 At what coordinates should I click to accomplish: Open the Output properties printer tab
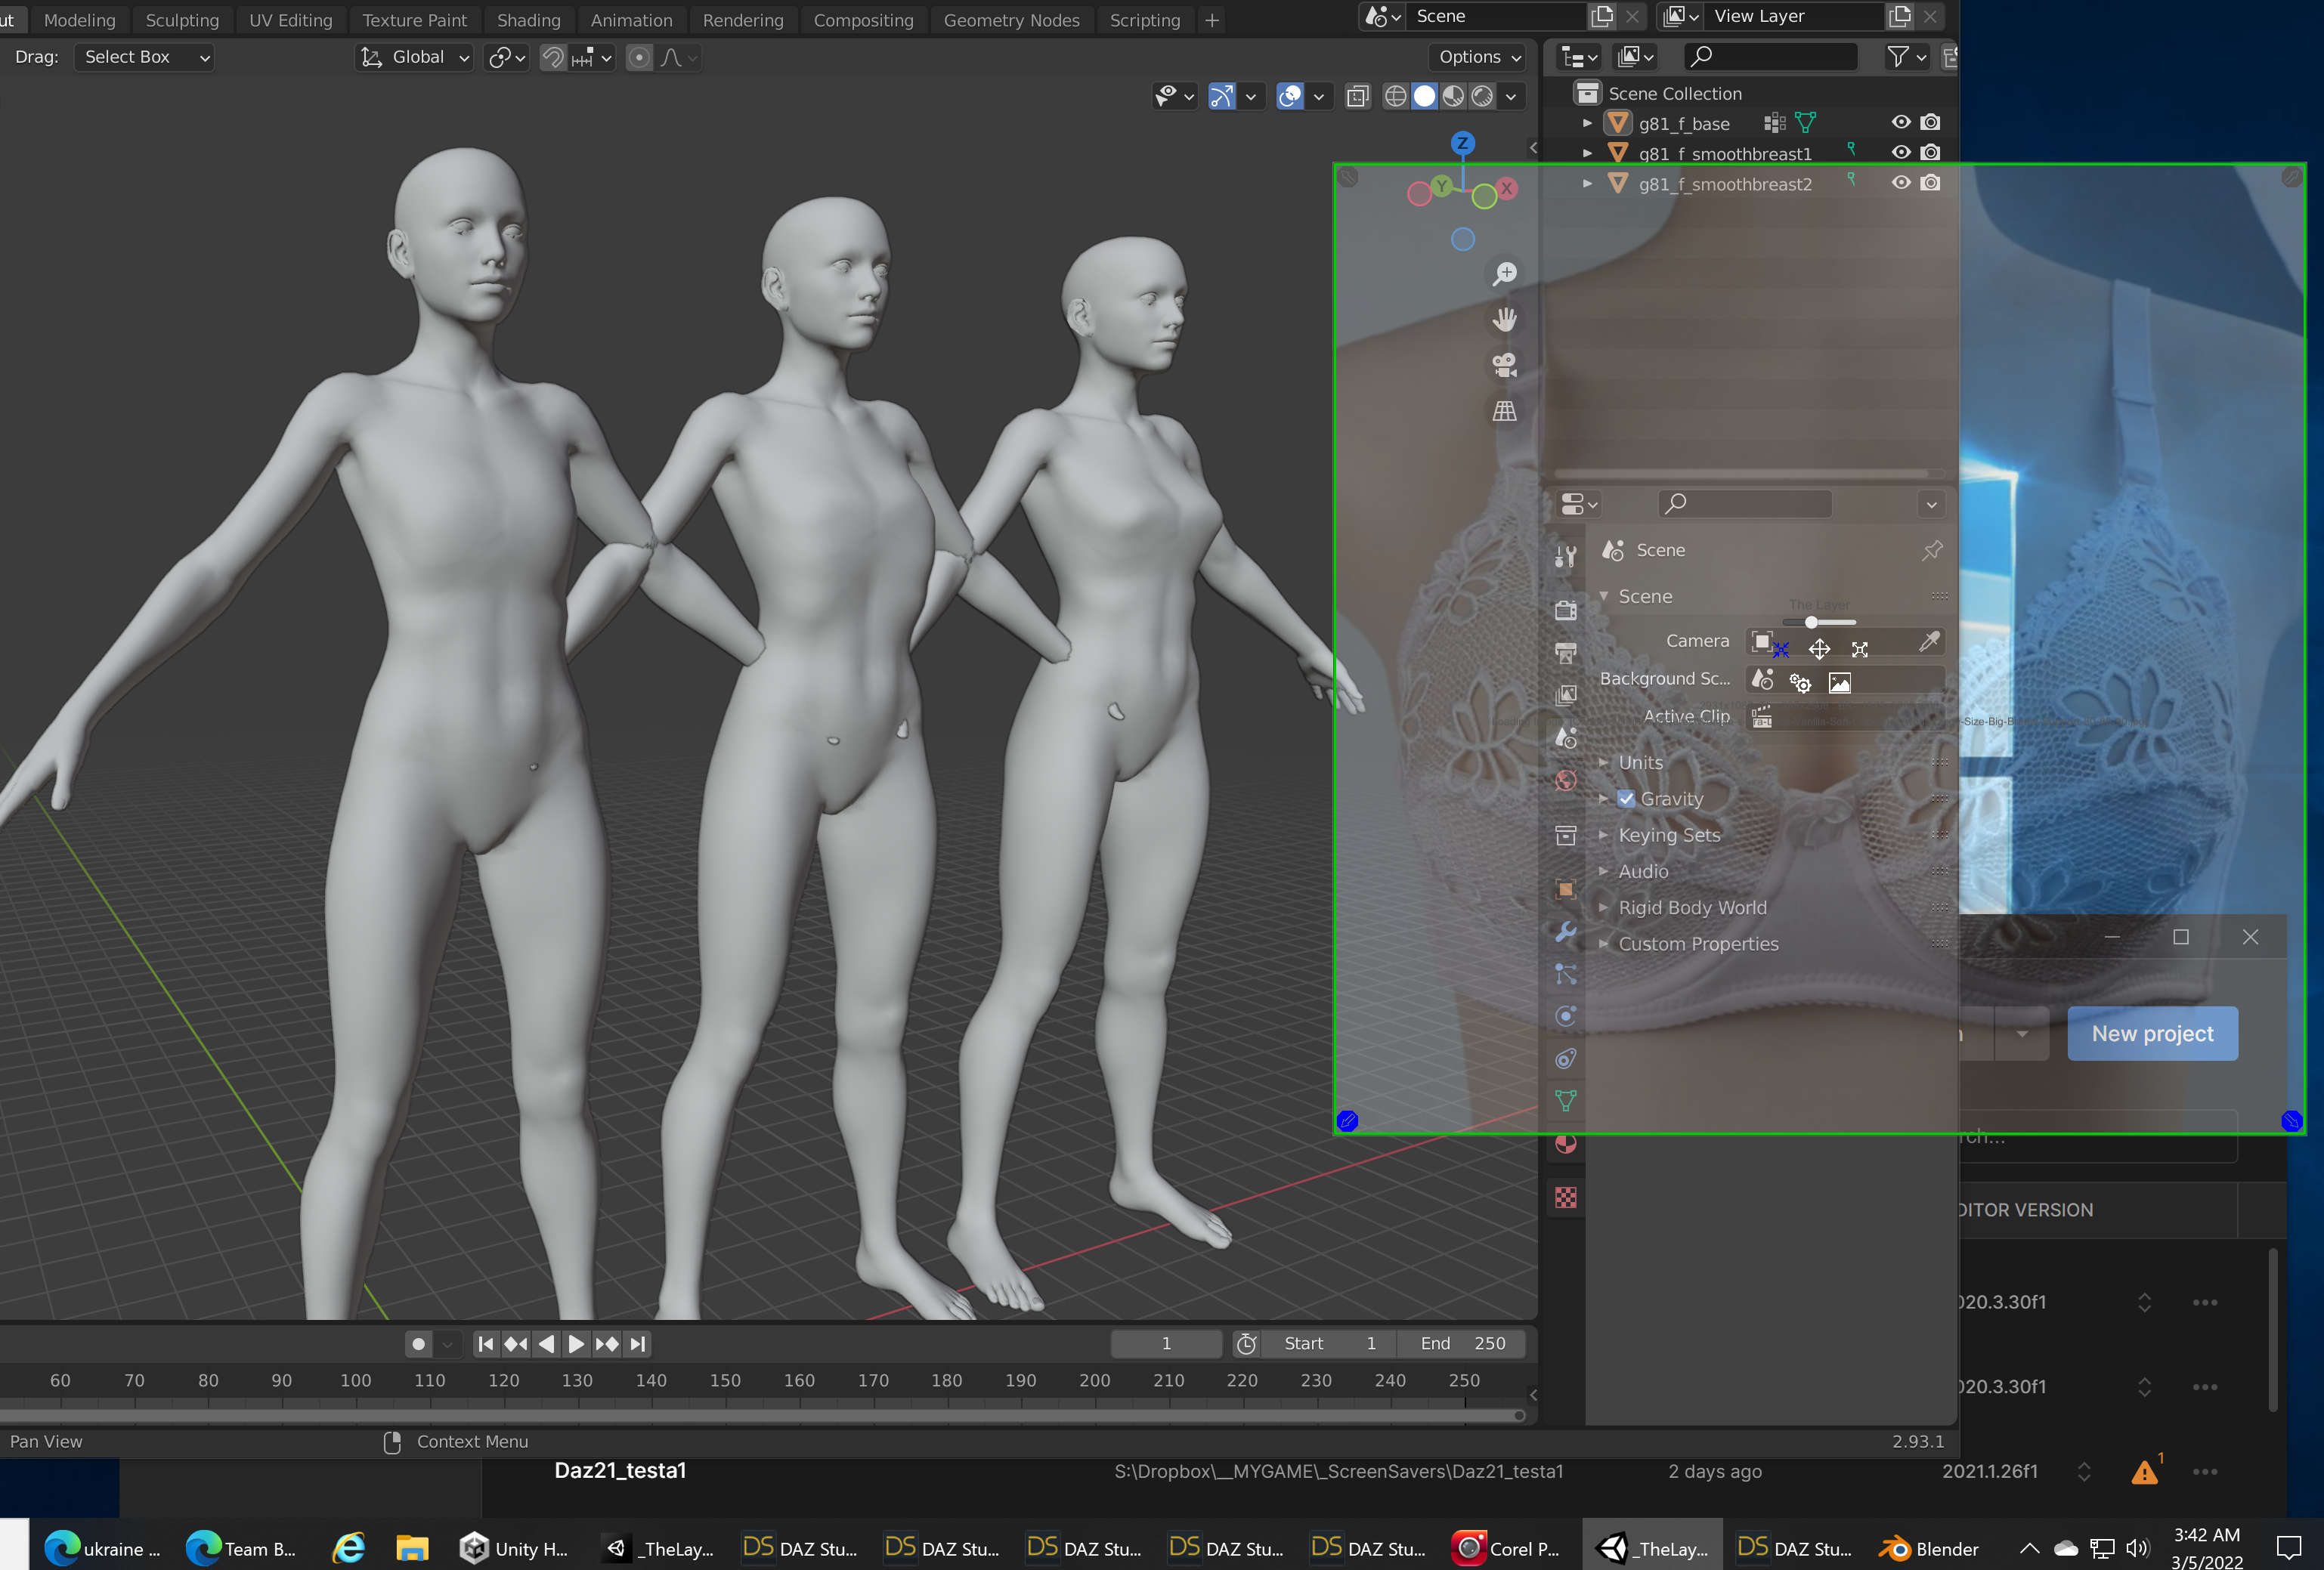tap(1566, 653)
